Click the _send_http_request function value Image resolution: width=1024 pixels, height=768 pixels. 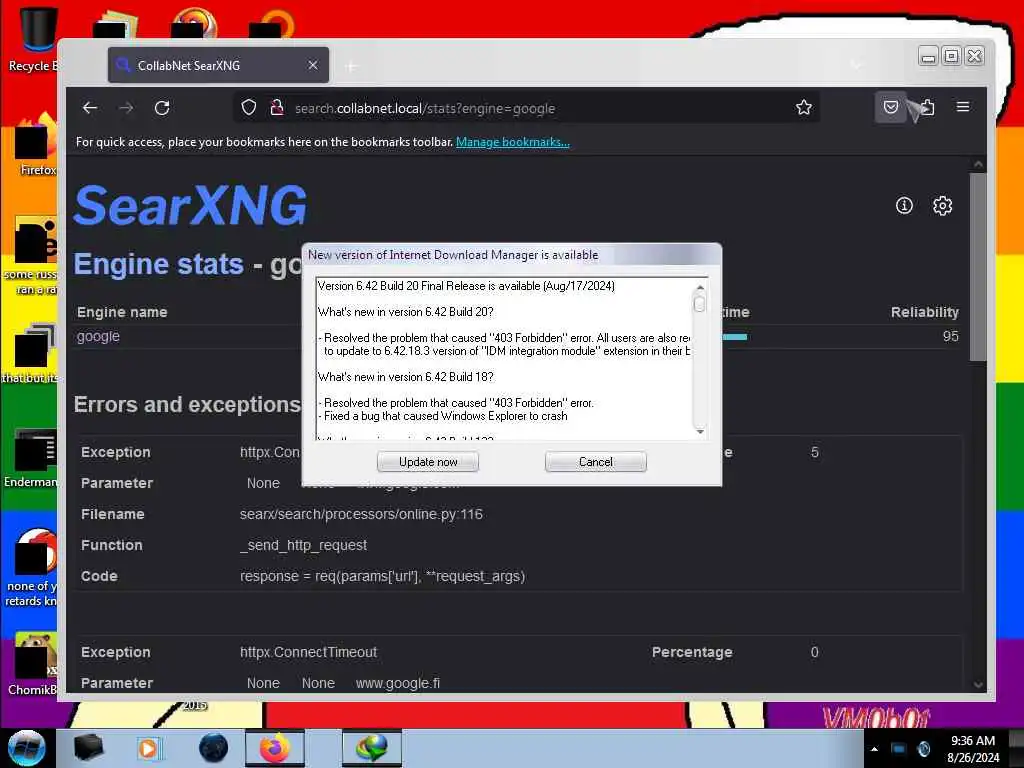click(x=304, y=545)
